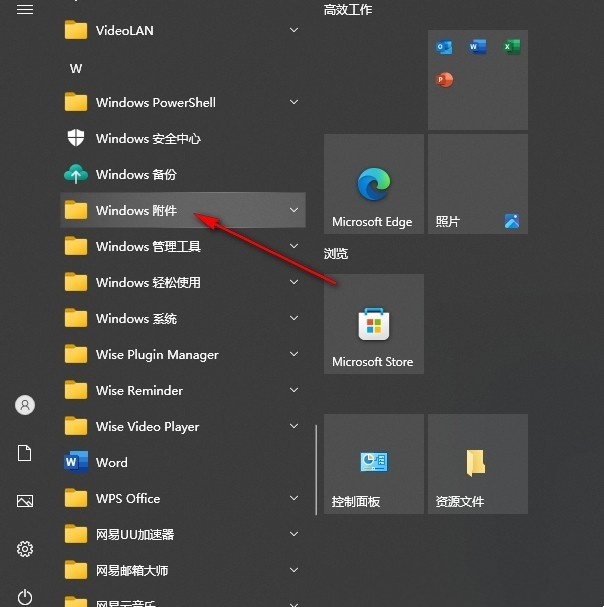The width and height of the screenshot is (604, 607).
Task: Open the 资源文件 folder tile
Action: 478,464
